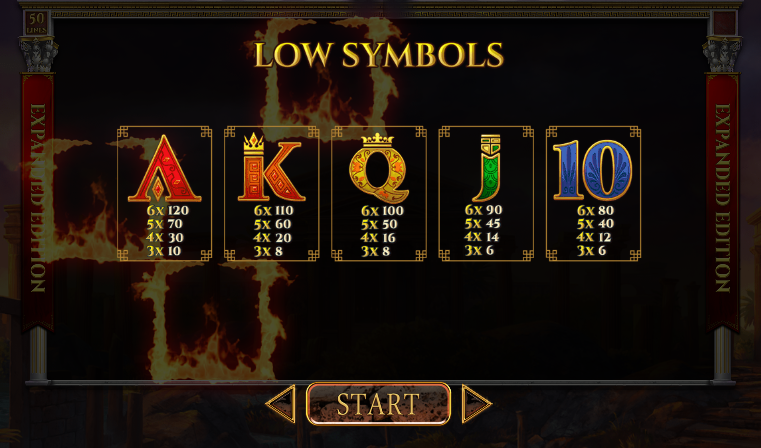
Task: Click the A symbol 3x 10 payout
Action: point(164,251)
